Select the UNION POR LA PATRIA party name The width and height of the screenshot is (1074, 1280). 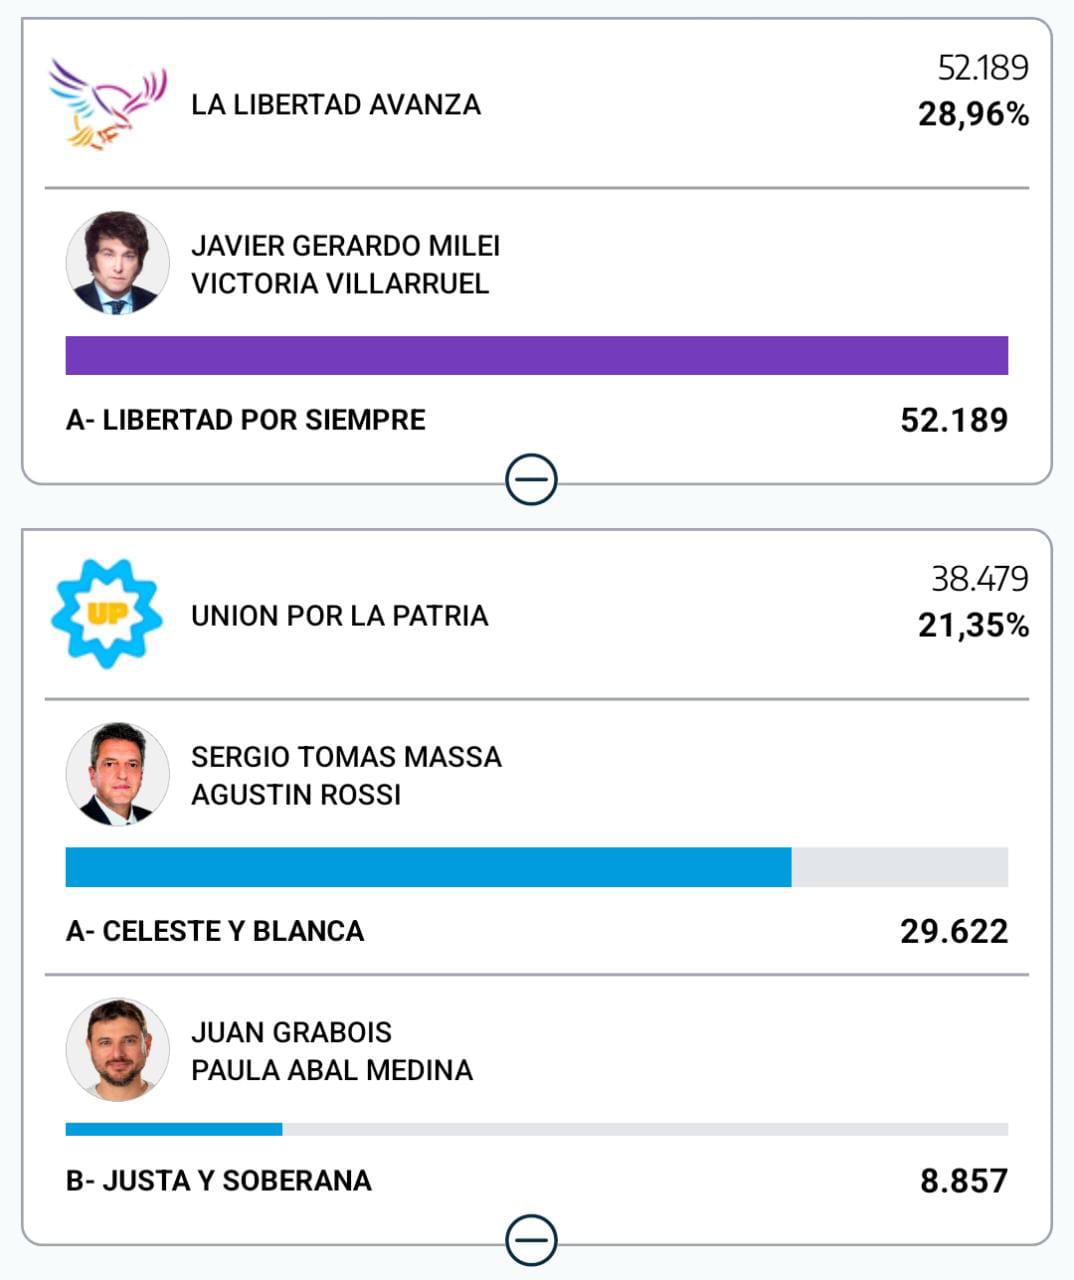click(339, 616)
